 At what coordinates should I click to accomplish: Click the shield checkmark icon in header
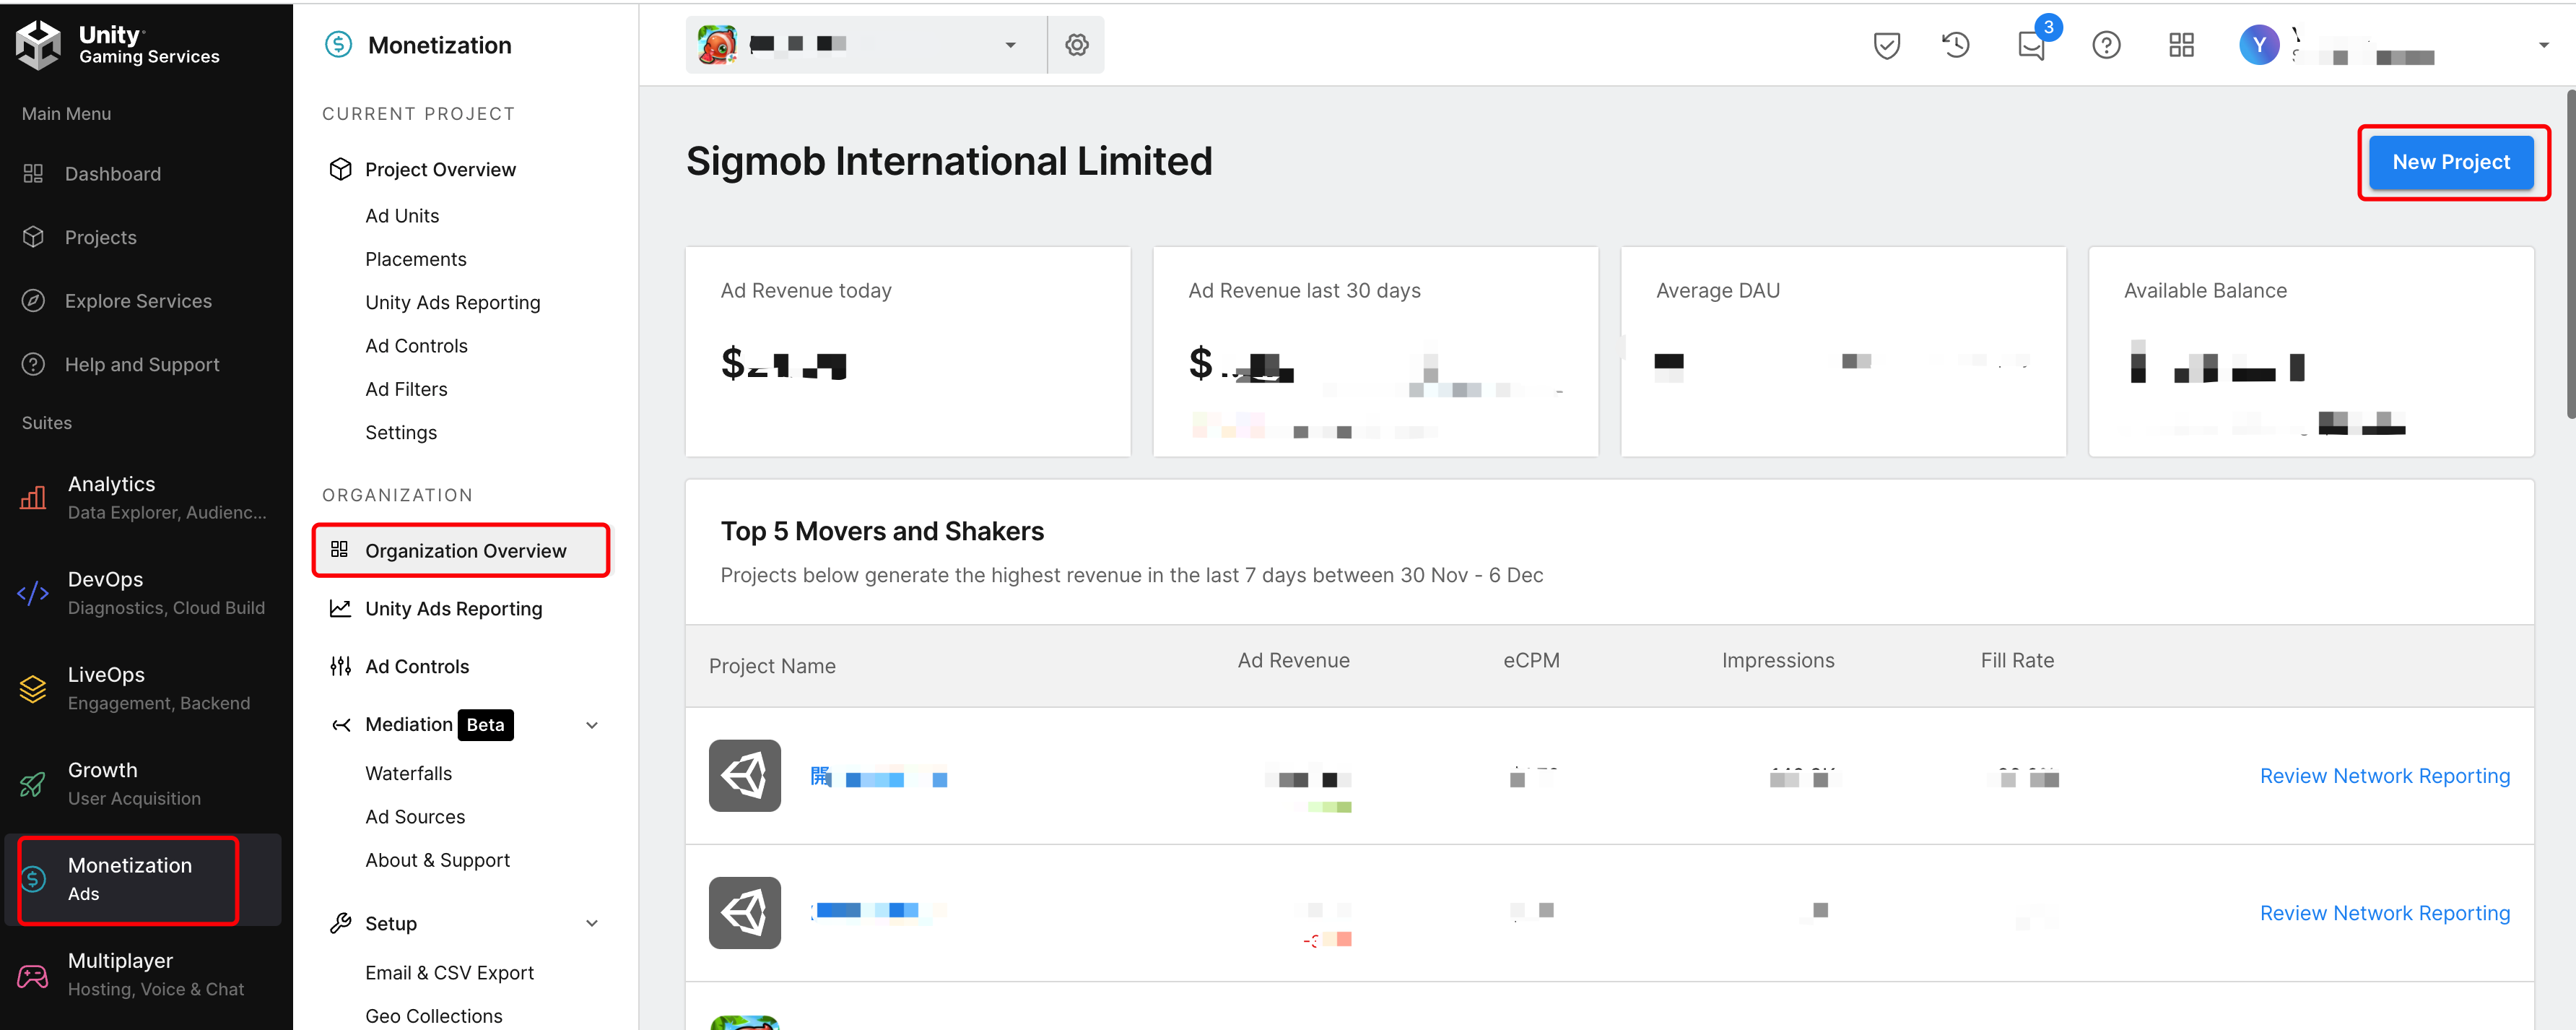[x=1886, y=45]
